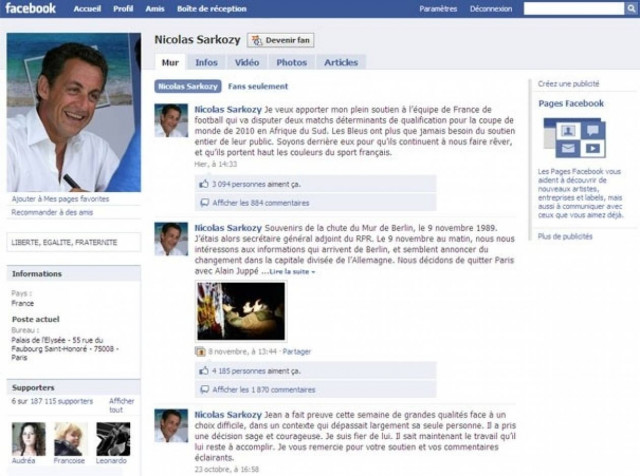This screenshot has width=640, height=476.
Task: Click Plus de publicités link
Action: coord(565,236)
